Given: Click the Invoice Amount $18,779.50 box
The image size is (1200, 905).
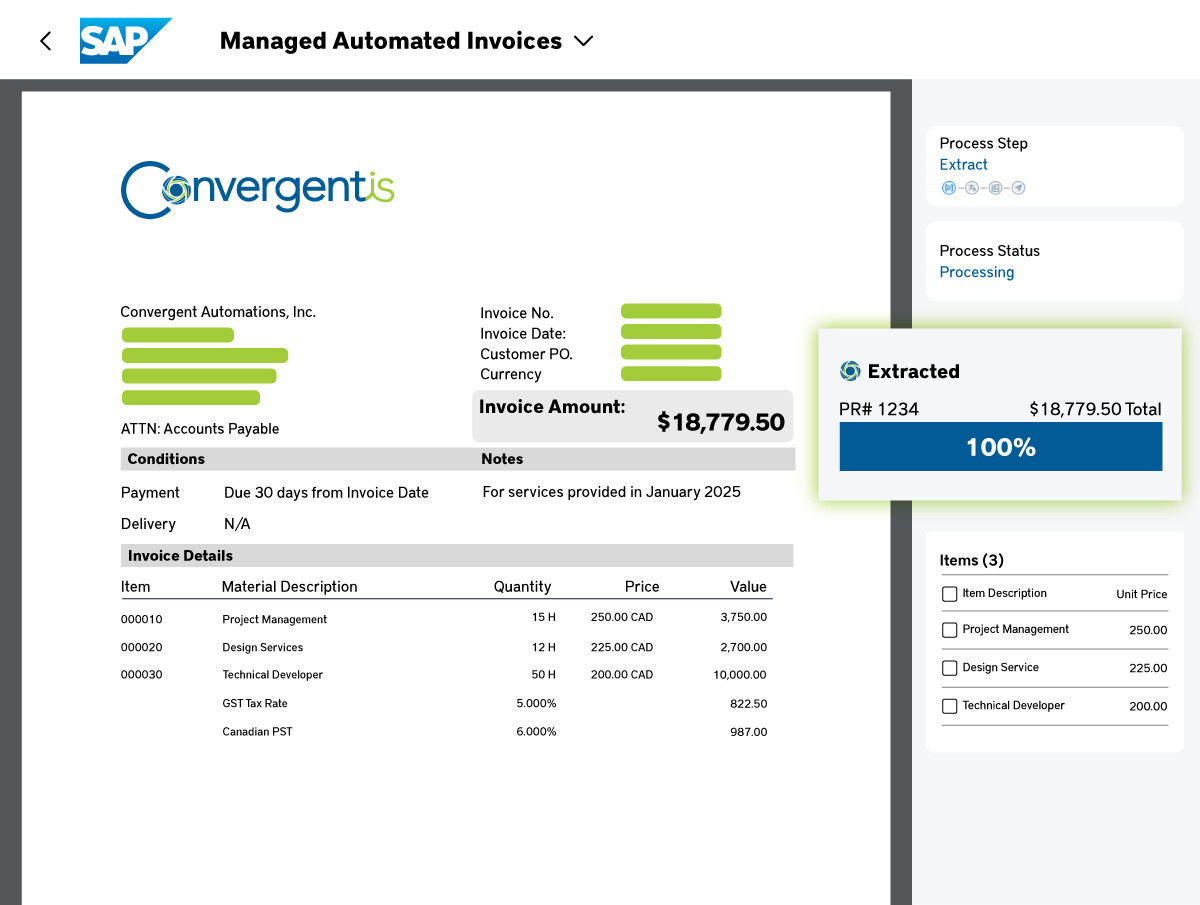Looking at the screenshot, I should tap(632, 415).
